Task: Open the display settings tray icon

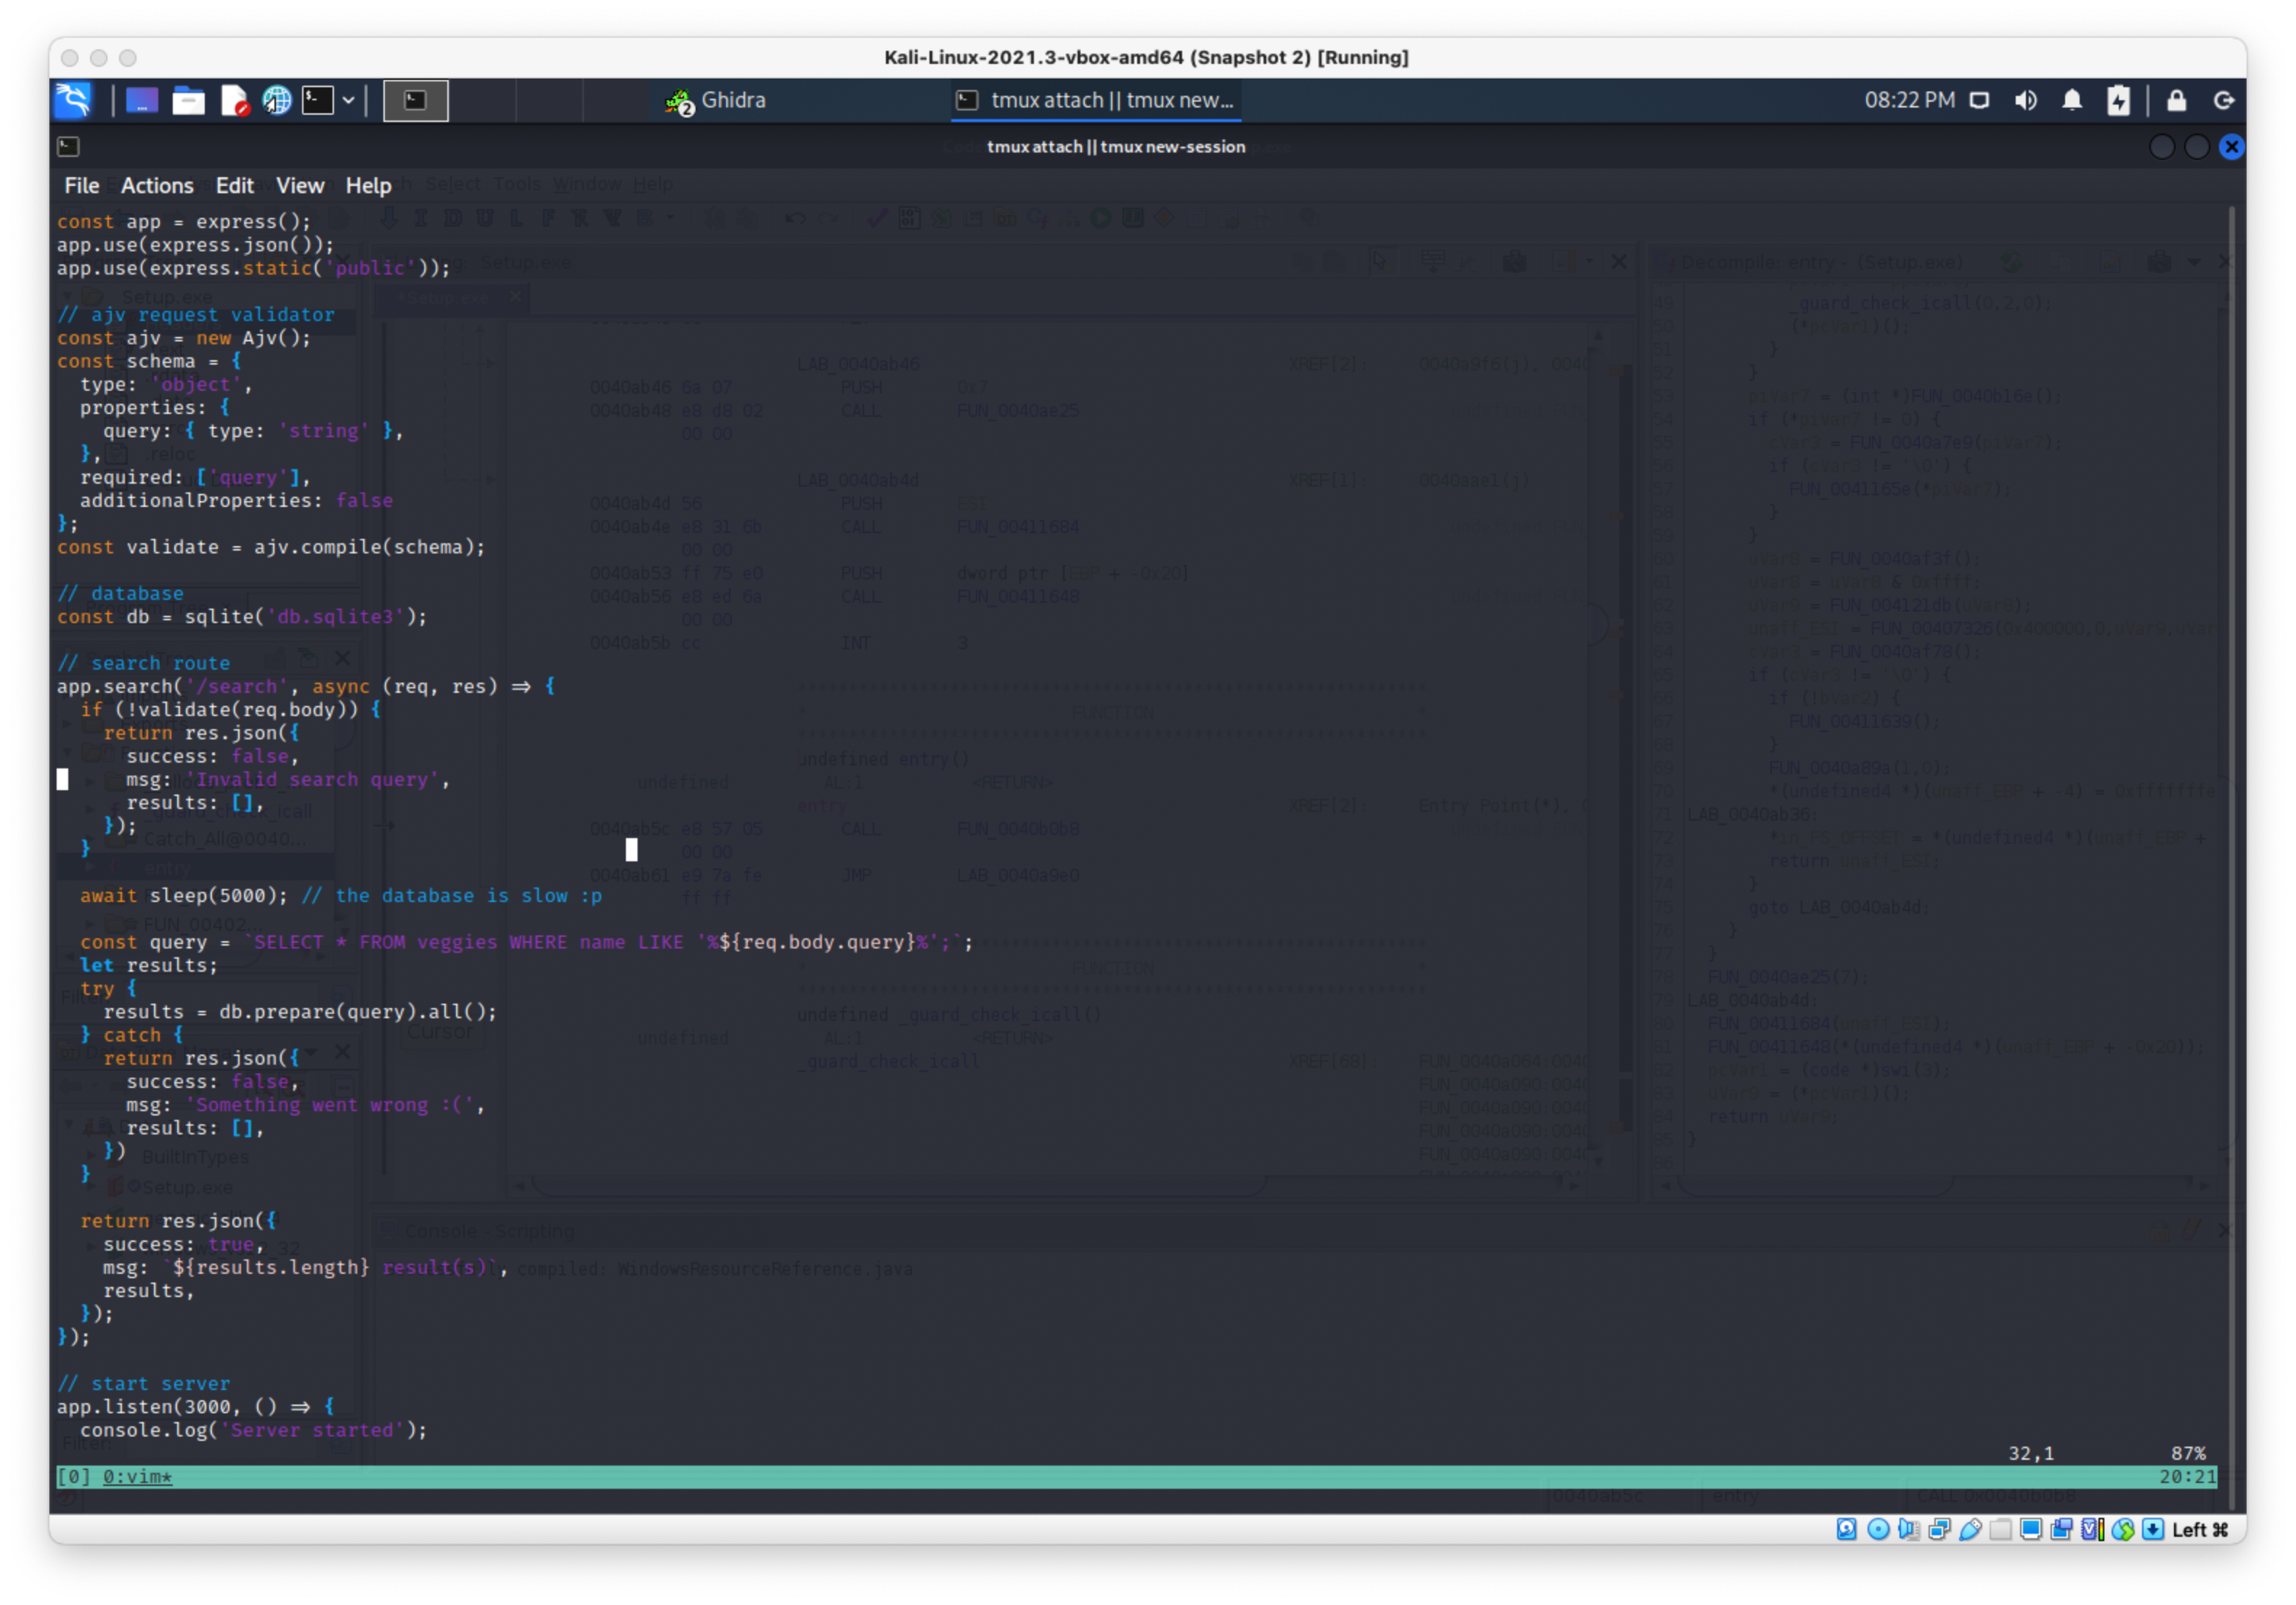Action: 1979,100
